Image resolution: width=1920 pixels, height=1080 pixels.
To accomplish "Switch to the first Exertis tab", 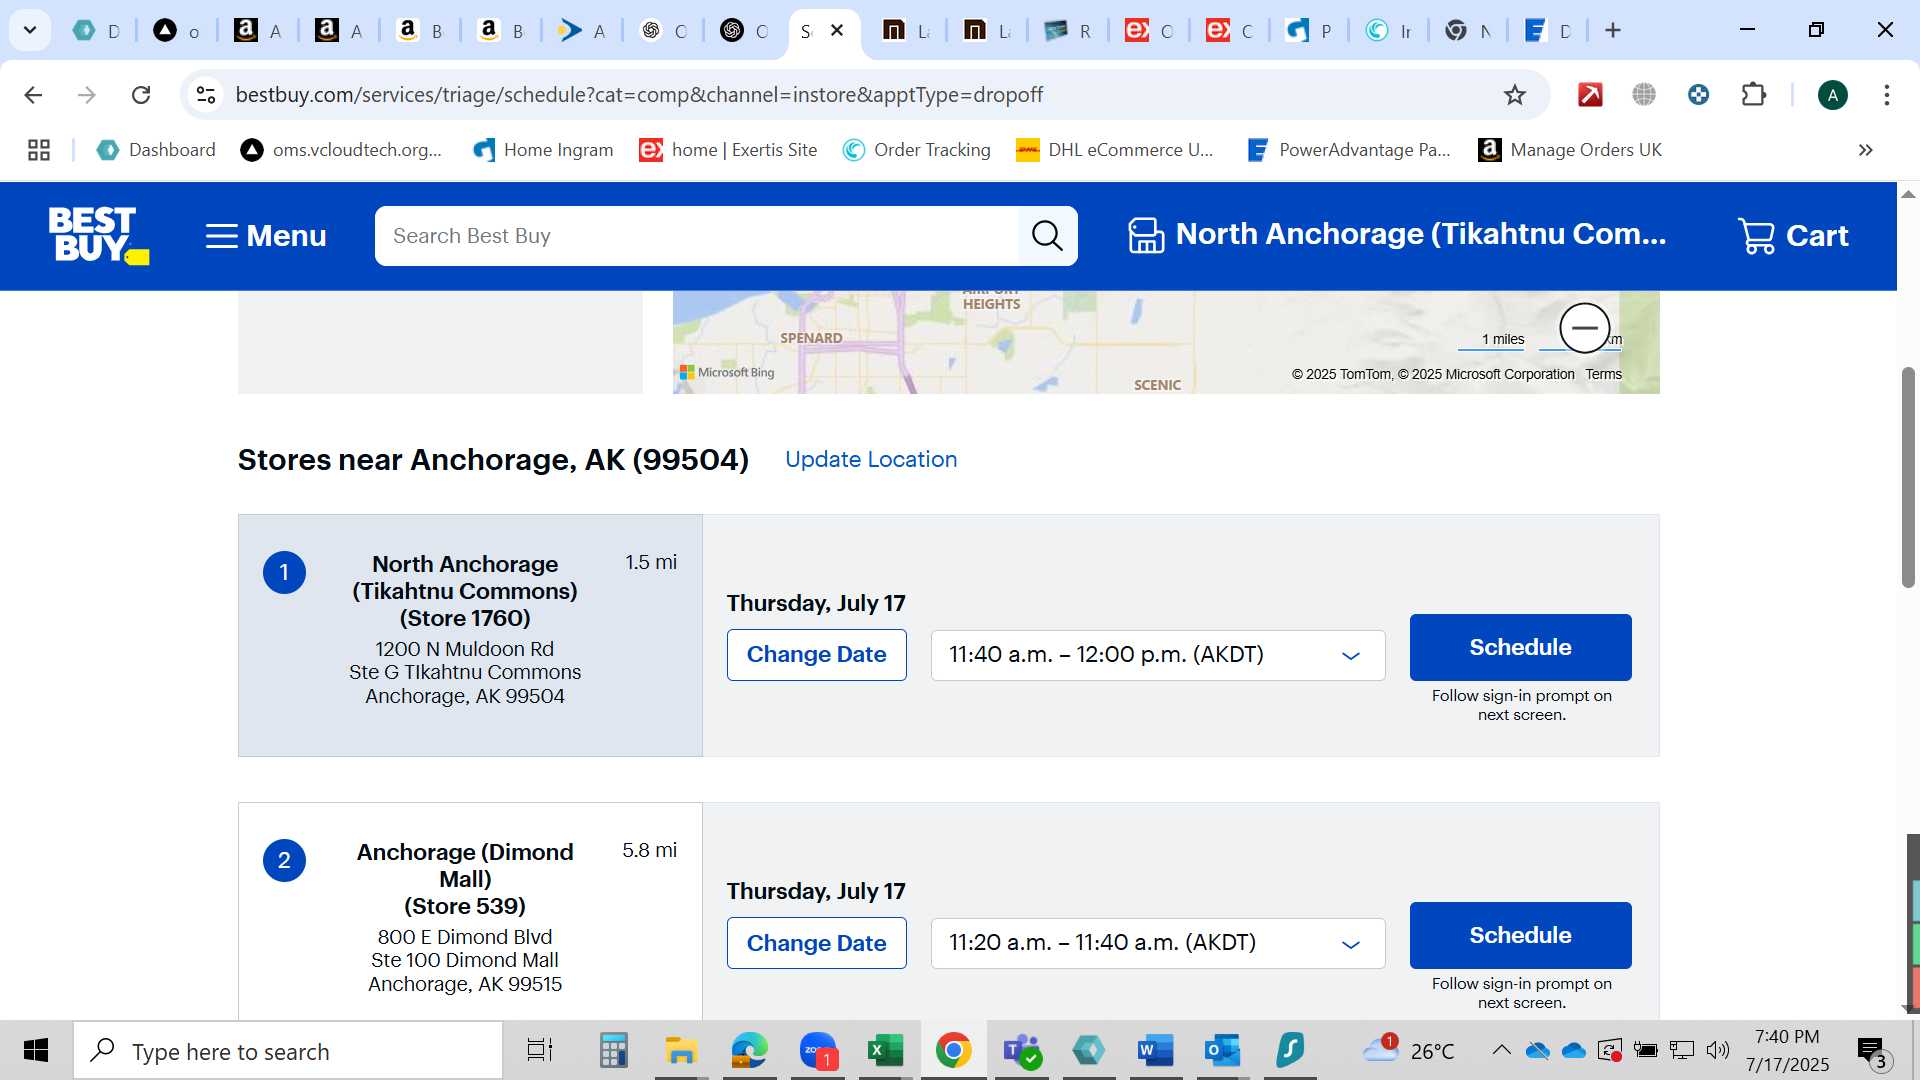I will click(x=1148, y=31).
